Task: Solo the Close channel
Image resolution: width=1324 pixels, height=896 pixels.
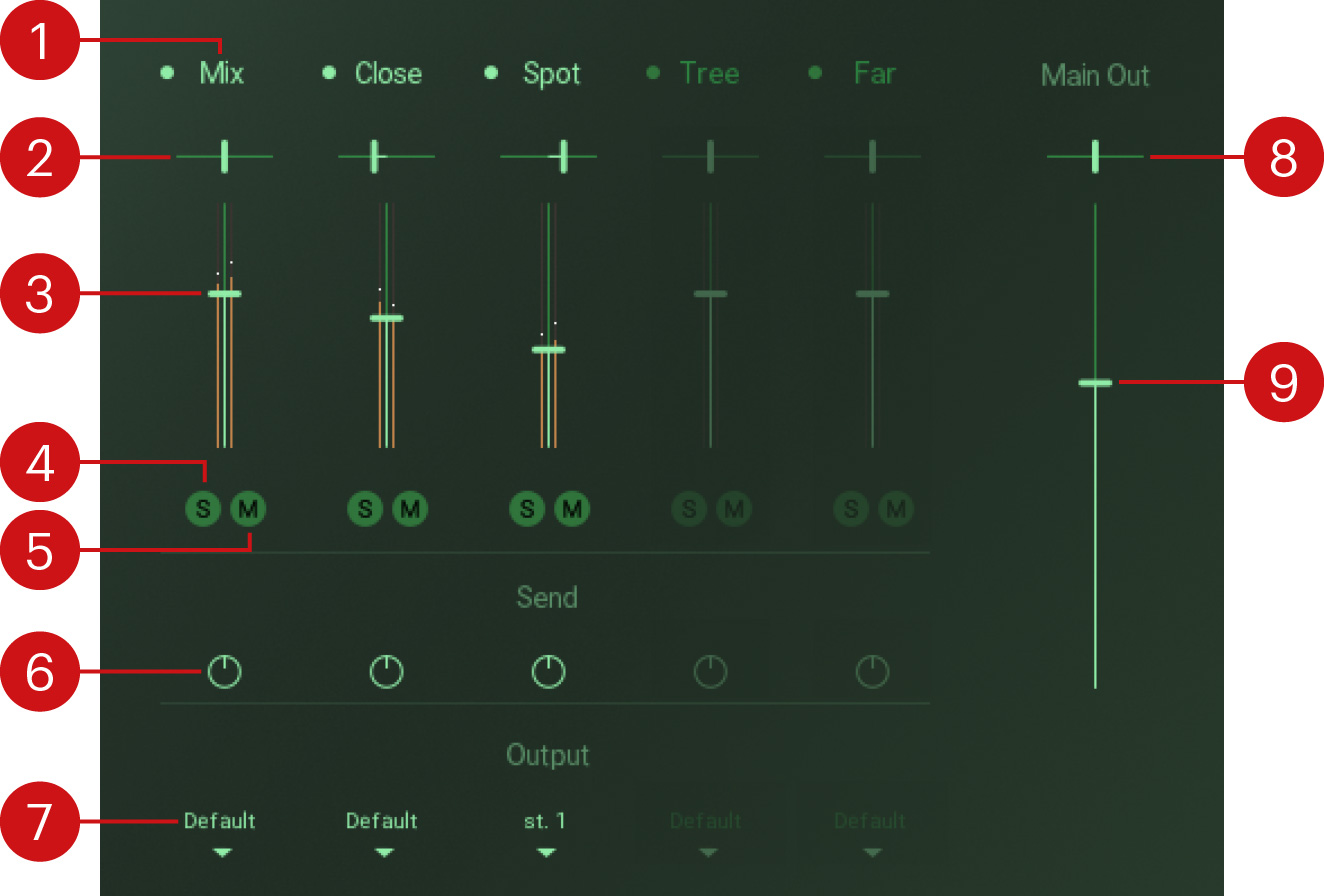Action: (x=366, y=509)
